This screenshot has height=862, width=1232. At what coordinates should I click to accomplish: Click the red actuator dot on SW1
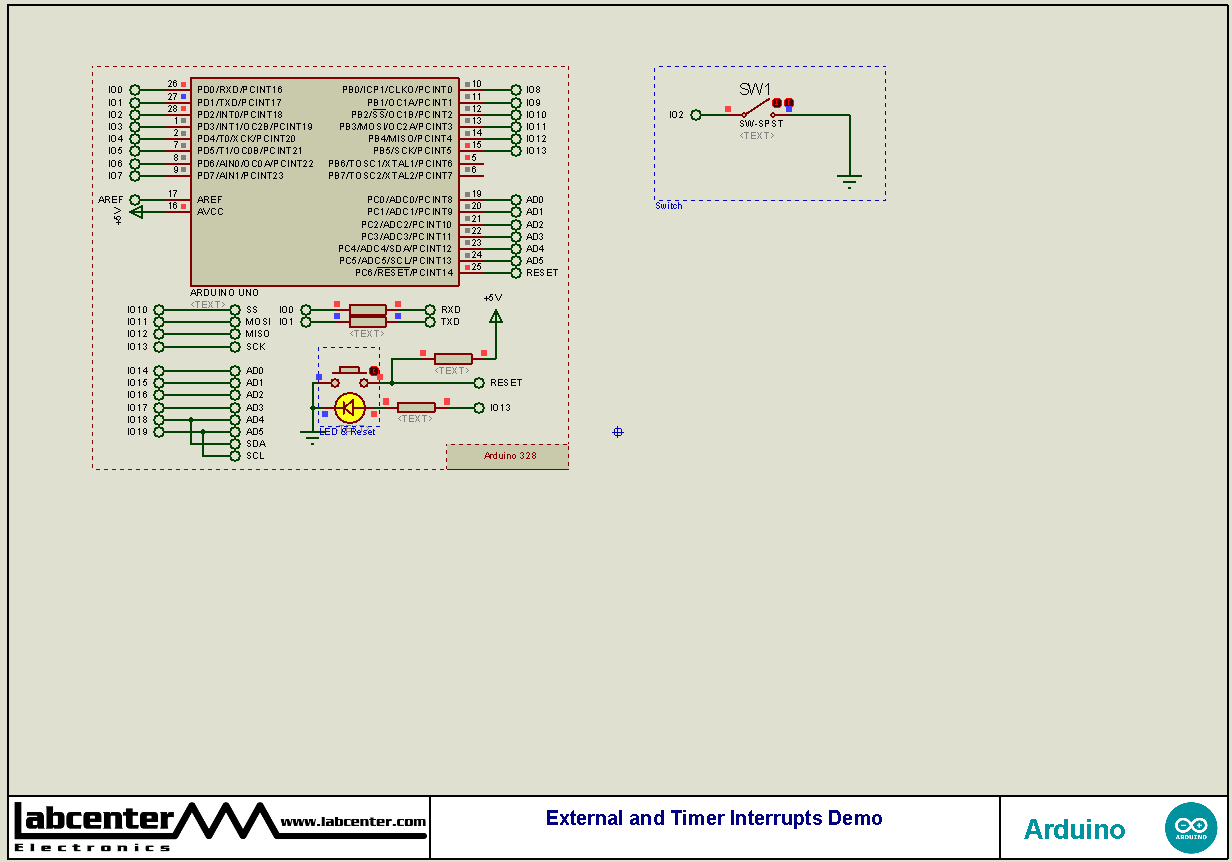[x=777, y=102]
